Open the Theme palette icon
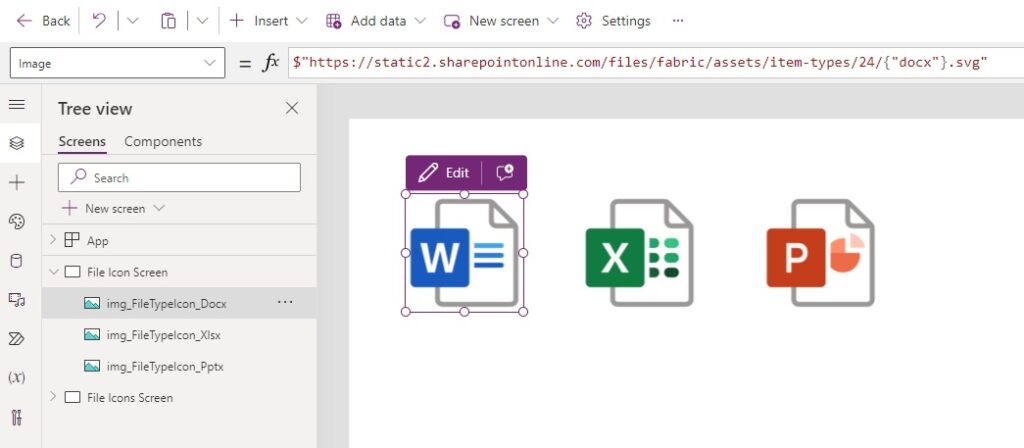Image resolution: width=1024 pixels, height=448 pixels. tap(17, 222)
